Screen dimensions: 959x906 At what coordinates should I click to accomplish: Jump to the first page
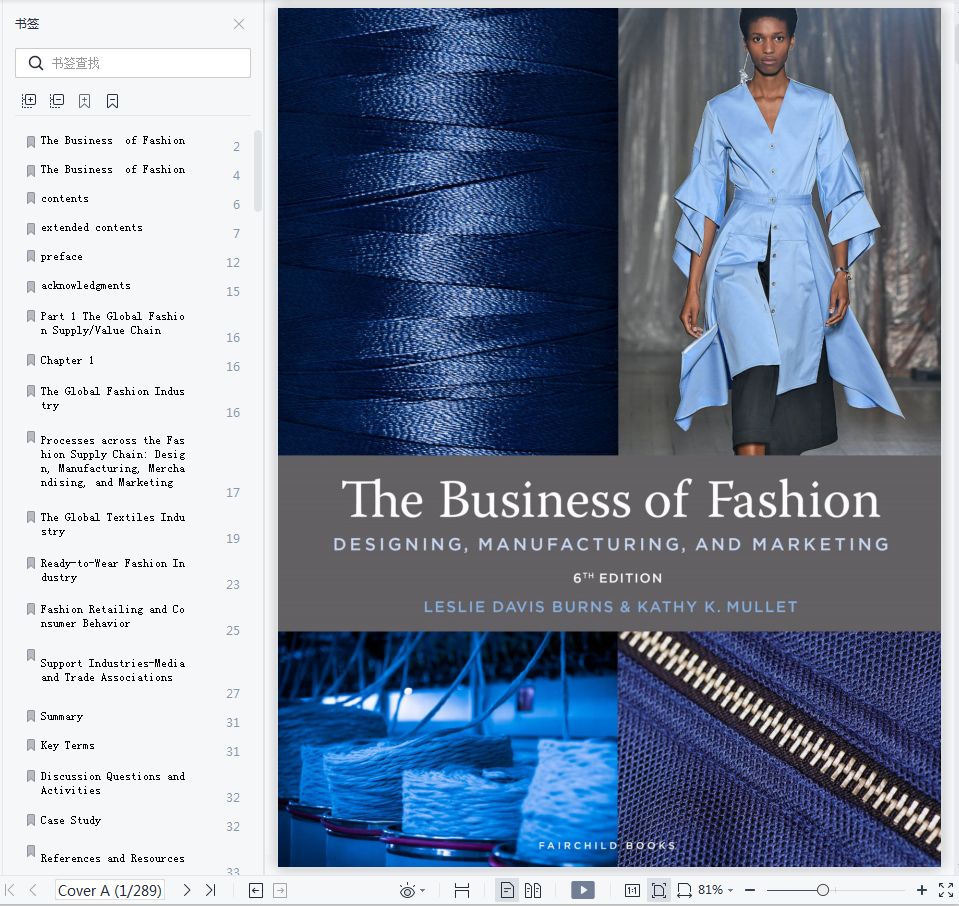pos(10,890)
